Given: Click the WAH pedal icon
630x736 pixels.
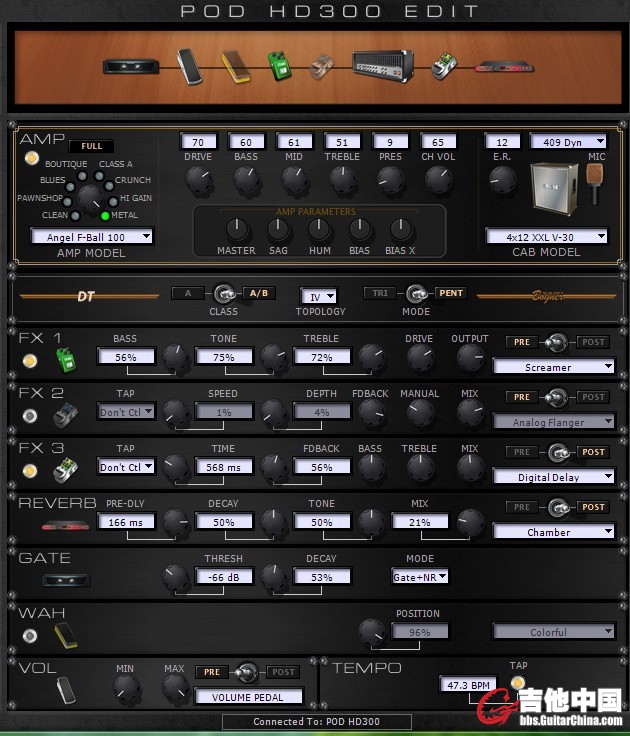Looking at the screenshot, I should pos(66,636).
